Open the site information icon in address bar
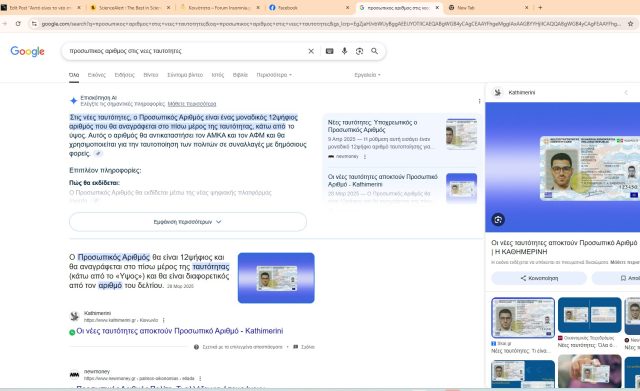 pos(34,24)
